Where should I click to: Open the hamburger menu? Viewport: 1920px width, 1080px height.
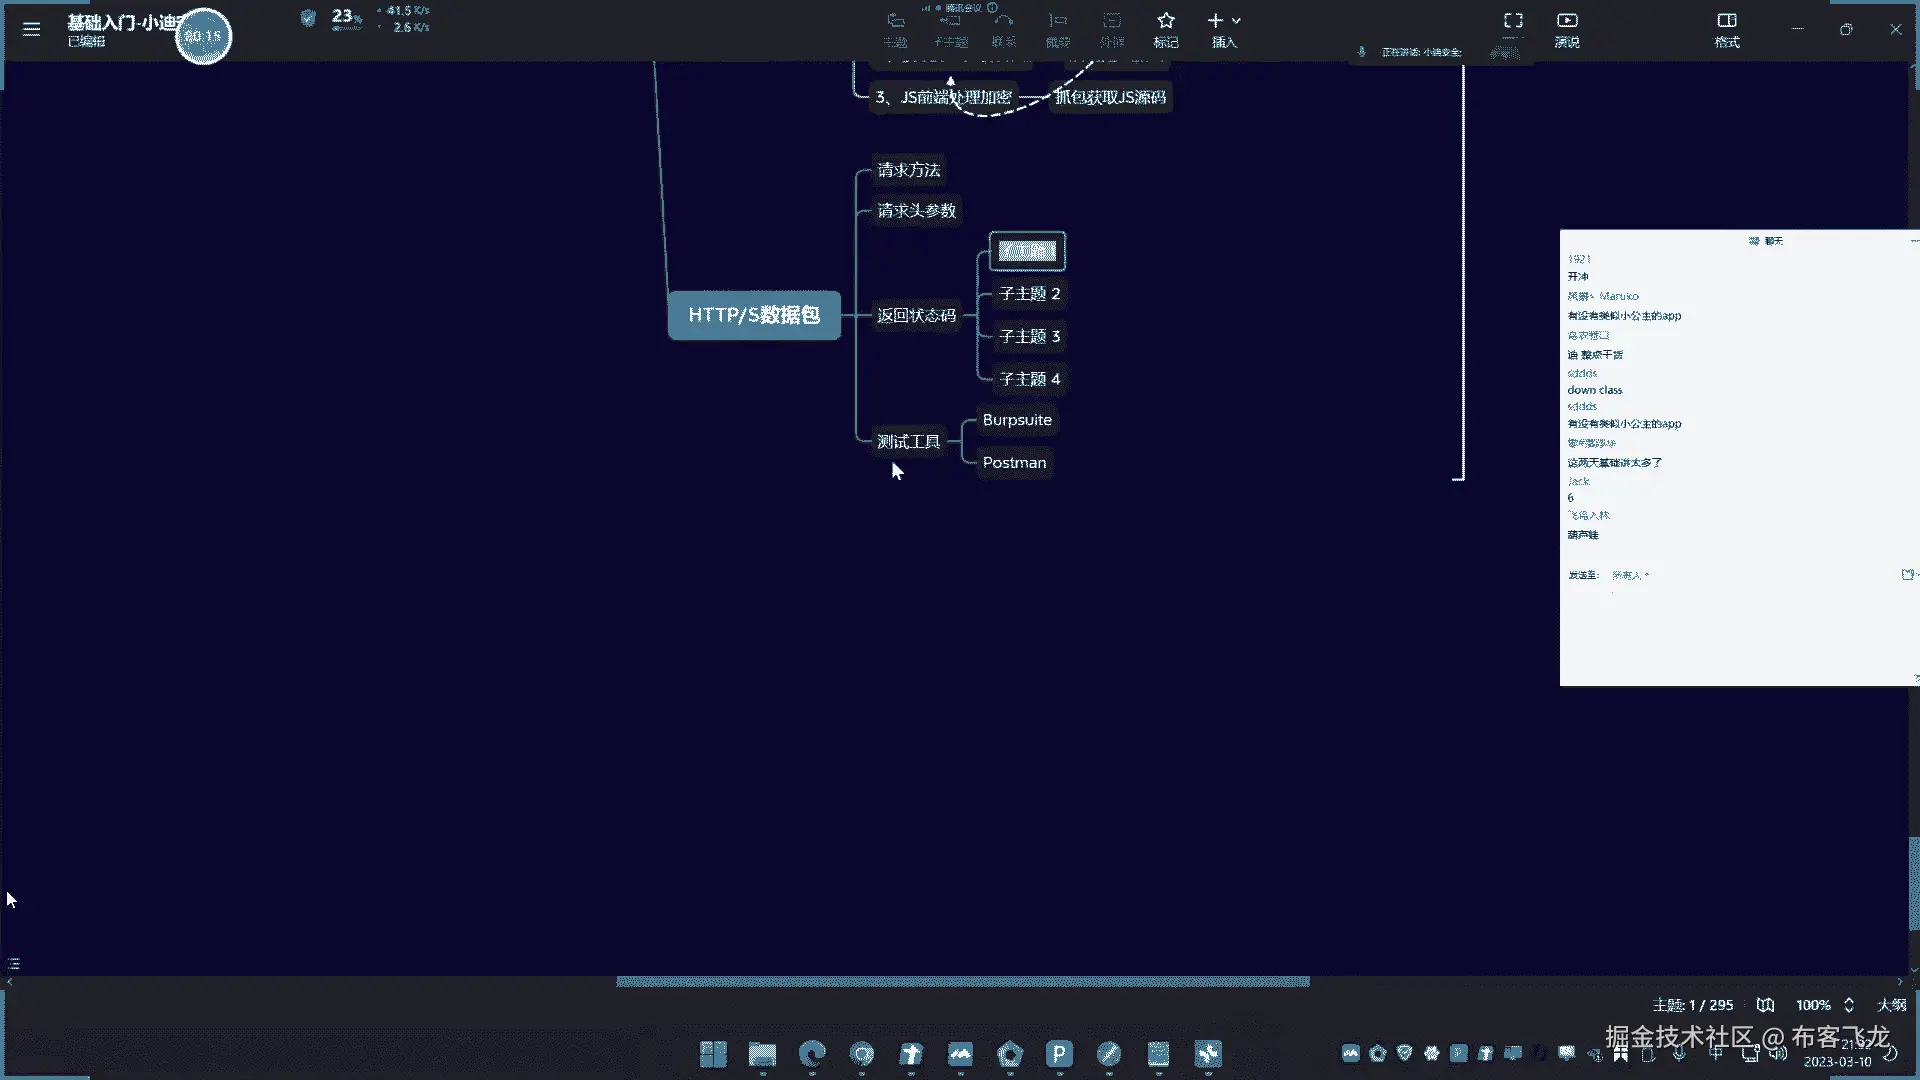[31, 29]
